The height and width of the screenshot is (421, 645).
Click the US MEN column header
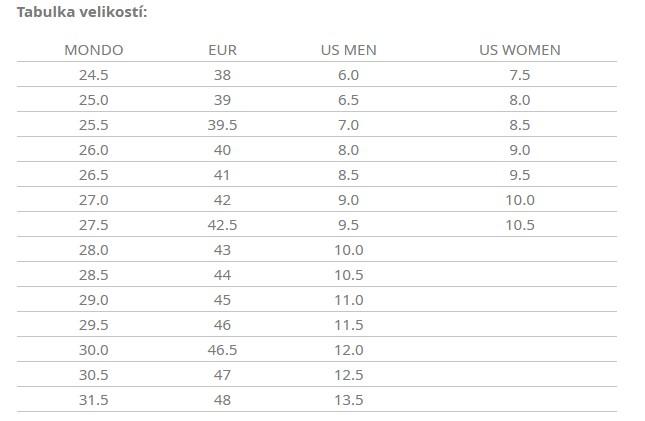[x=349, y=50]
